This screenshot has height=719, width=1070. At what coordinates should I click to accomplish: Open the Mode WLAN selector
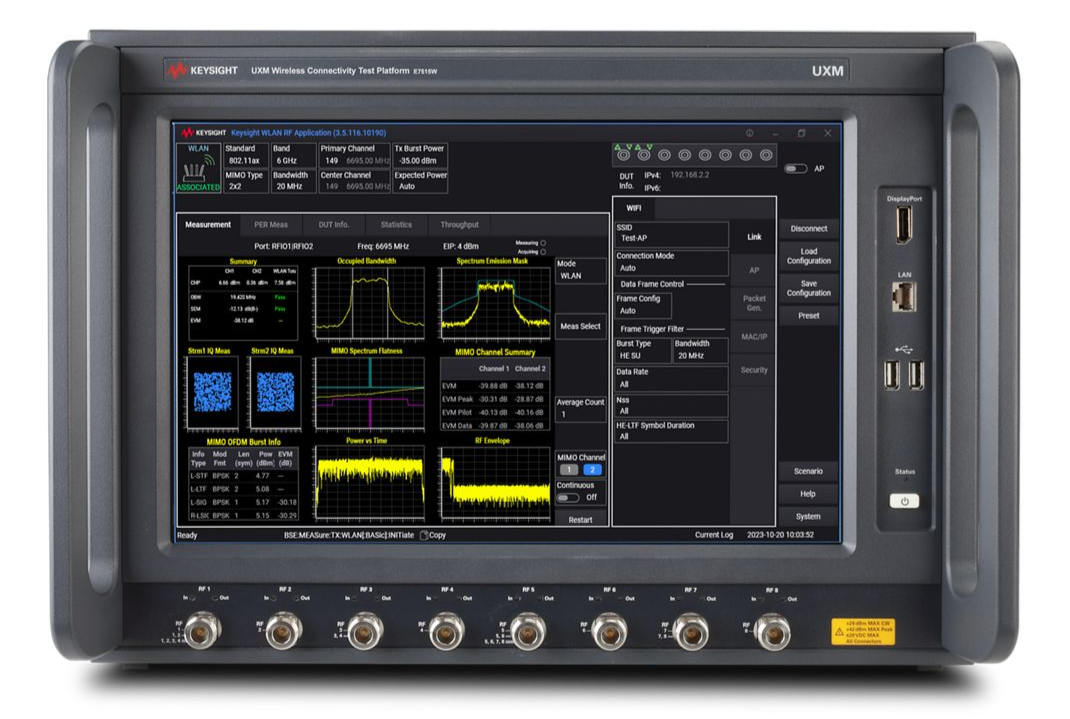pos(581,270)
